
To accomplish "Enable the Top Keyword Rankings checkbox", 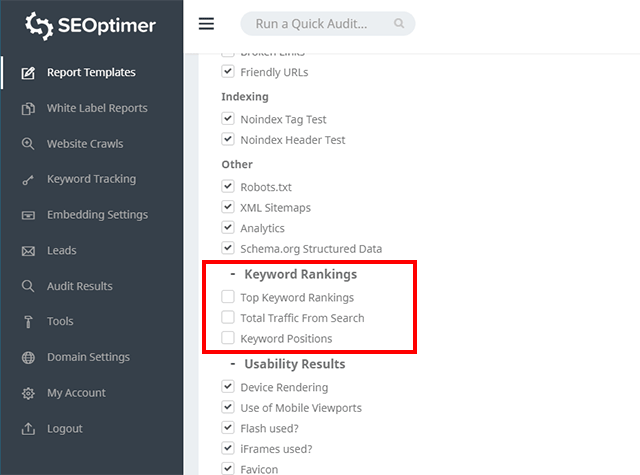I will 228,297.
